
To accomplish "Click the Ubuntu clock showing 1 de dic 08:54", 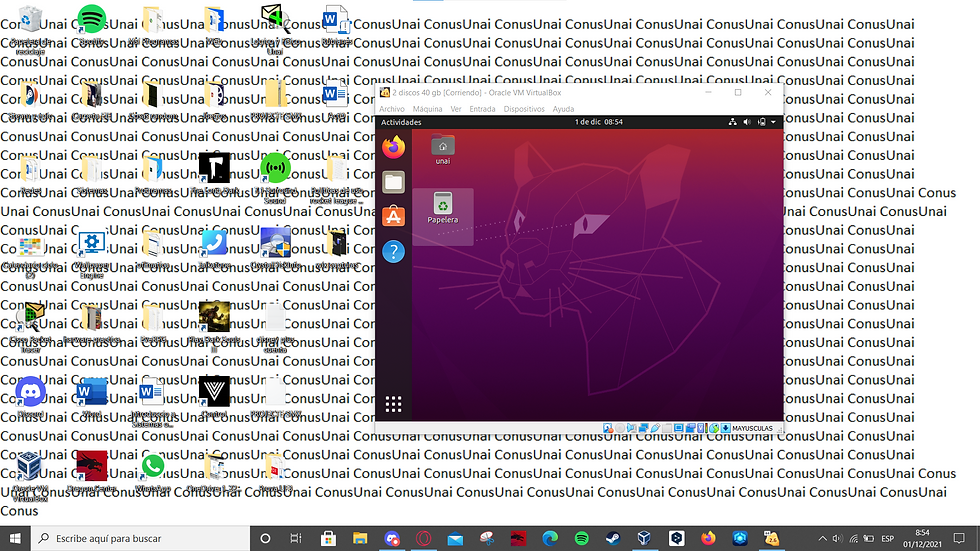I will 598,122.
